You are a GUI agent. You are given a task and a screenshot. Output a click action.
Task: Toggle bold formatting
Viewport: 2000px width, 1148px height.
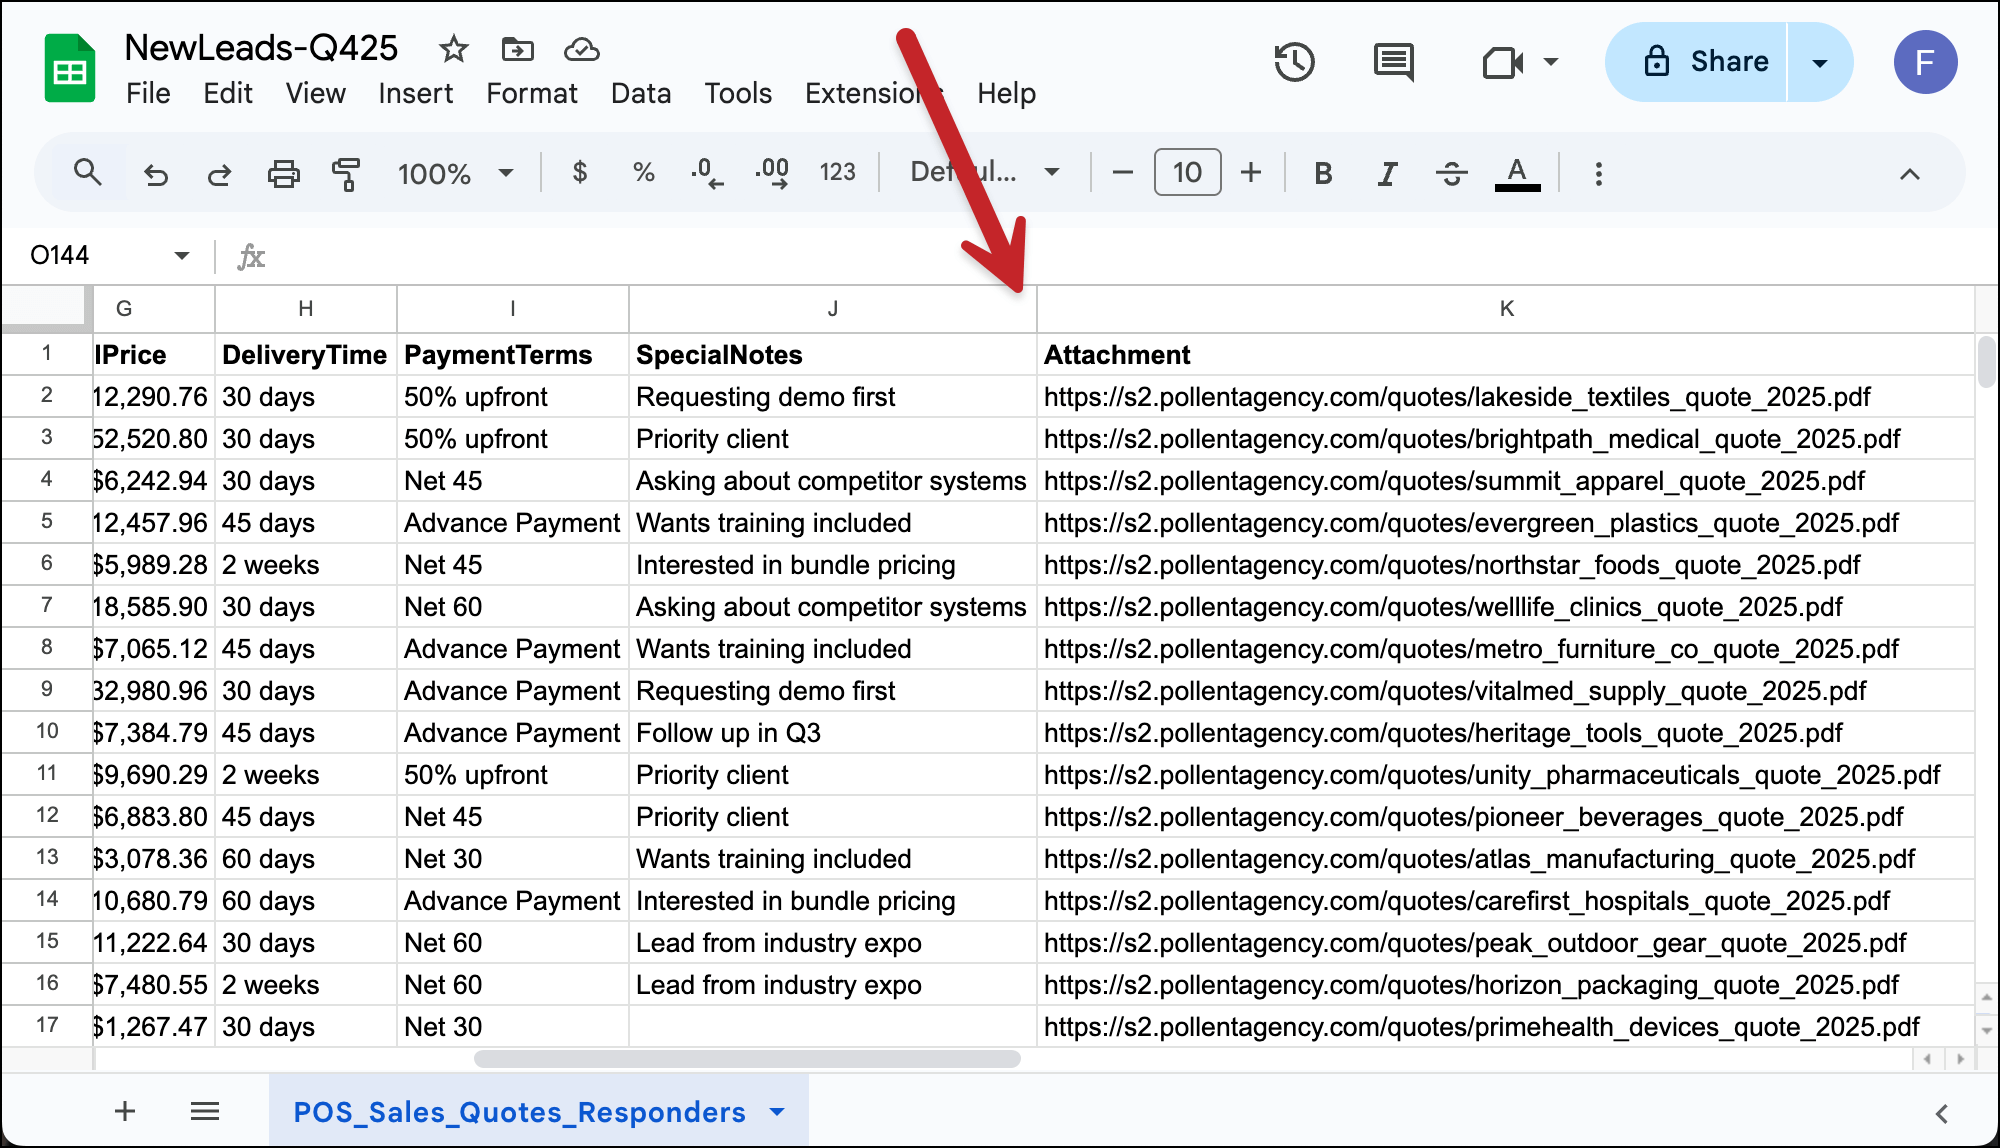pos(1322,172)
